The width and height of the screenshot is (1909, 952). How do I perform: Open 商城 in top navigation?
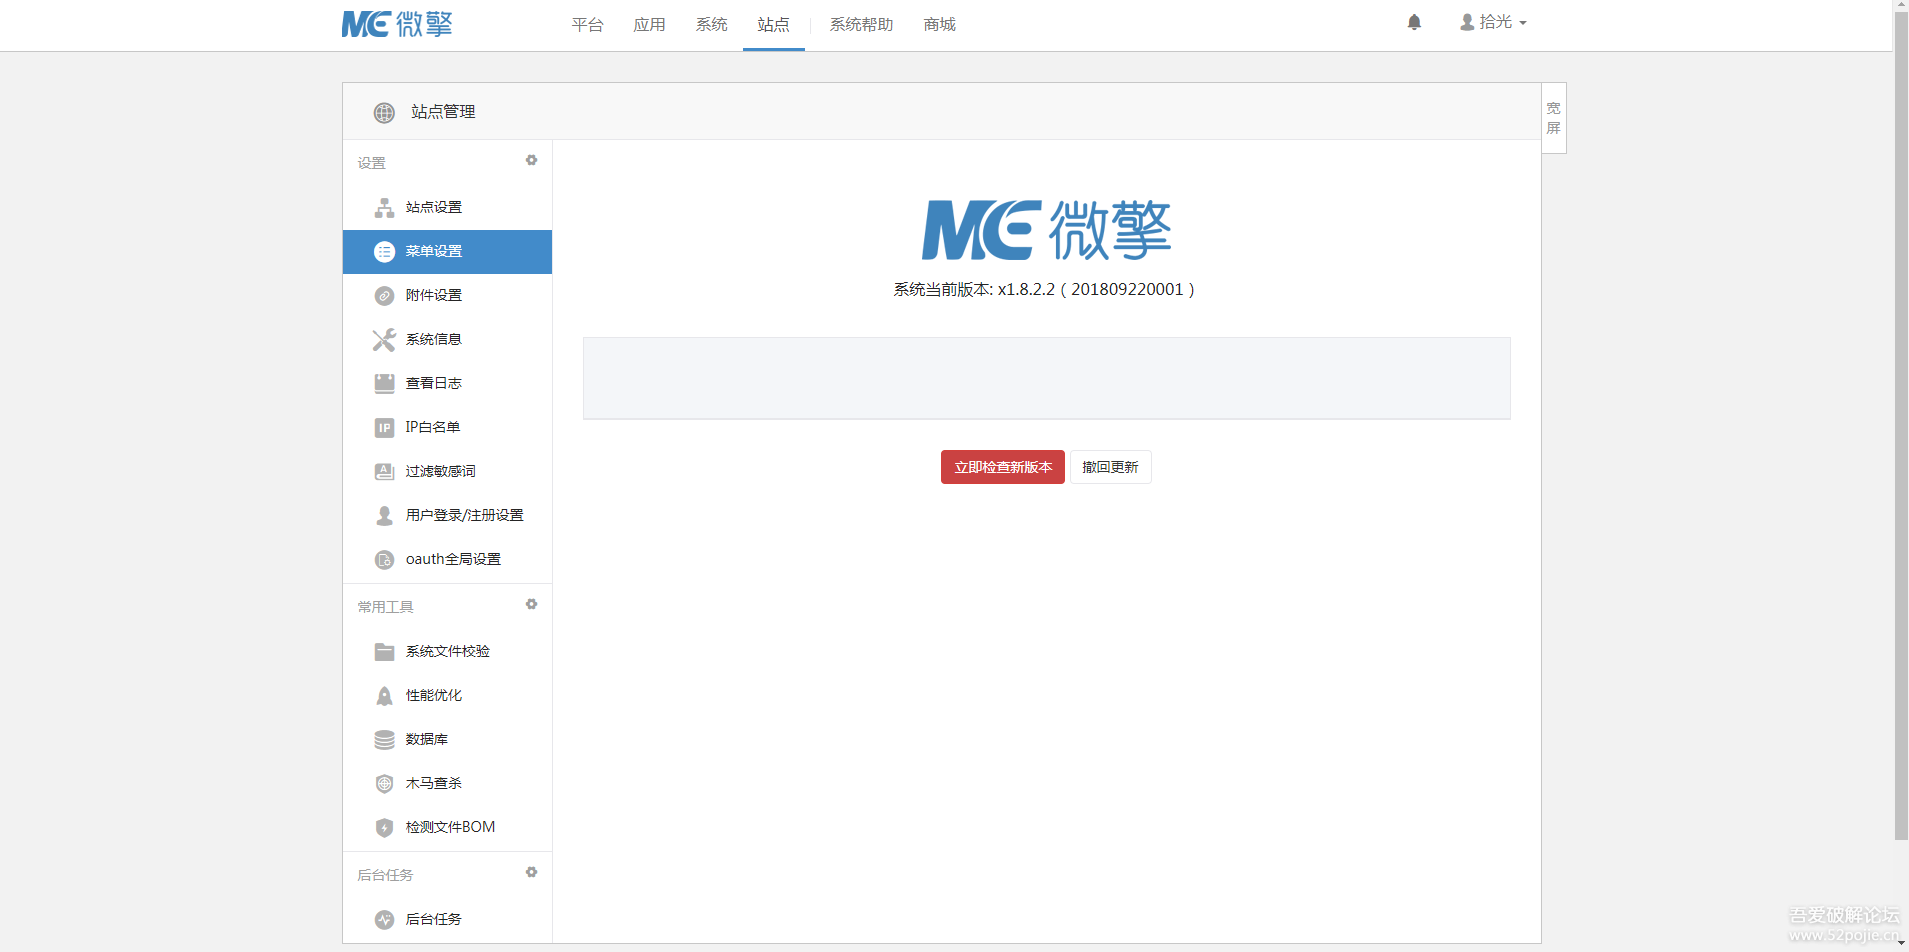click(940, 25)
